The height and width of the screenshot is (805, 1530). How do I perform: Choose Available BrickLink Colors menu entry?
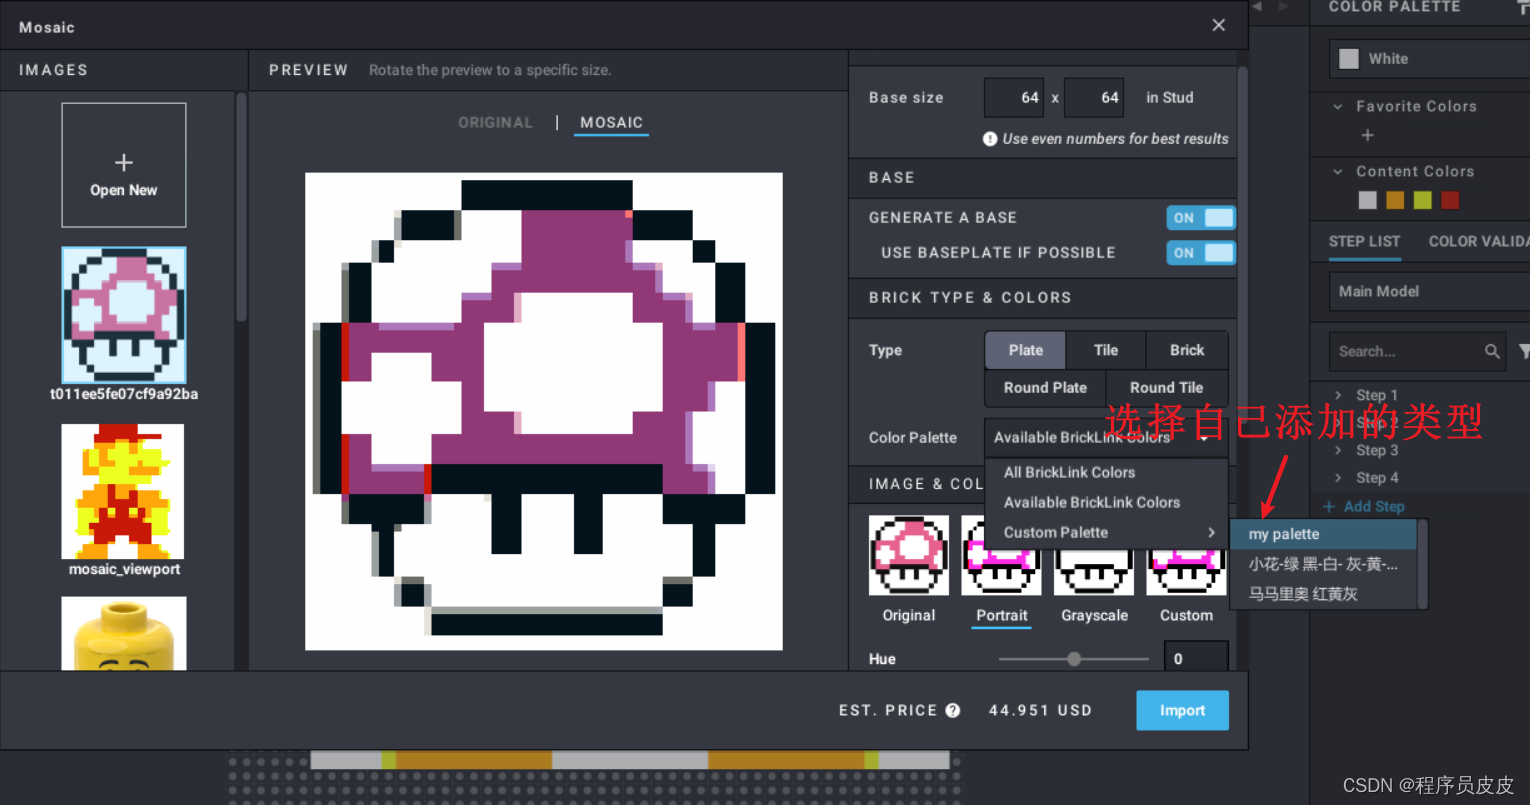click(x=1106, y=502)
